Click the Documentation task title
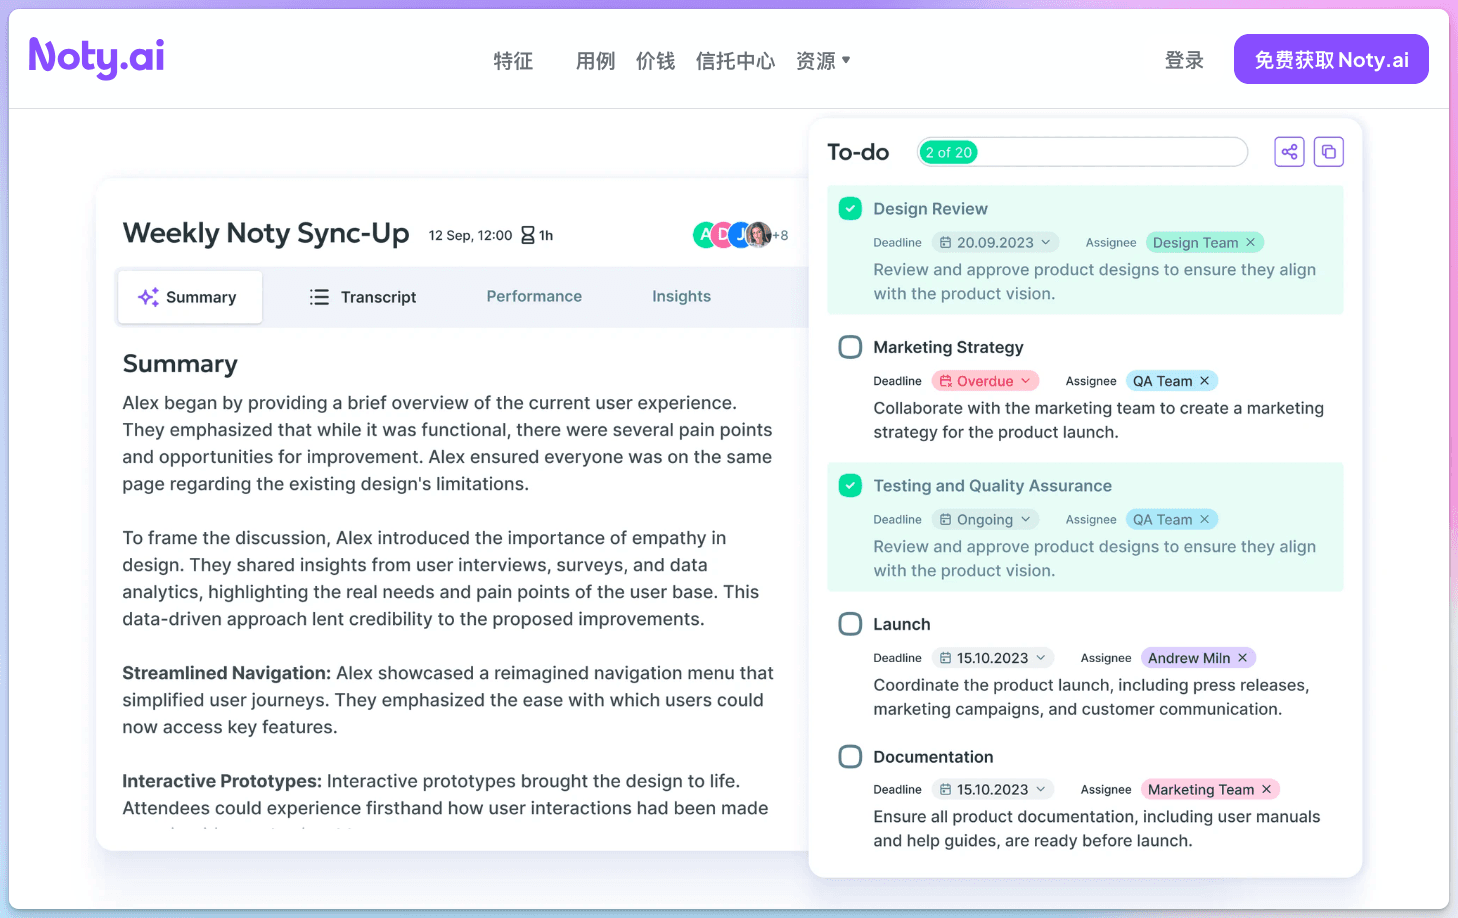The image size is (1458, 918). click(x=933, y=756)
